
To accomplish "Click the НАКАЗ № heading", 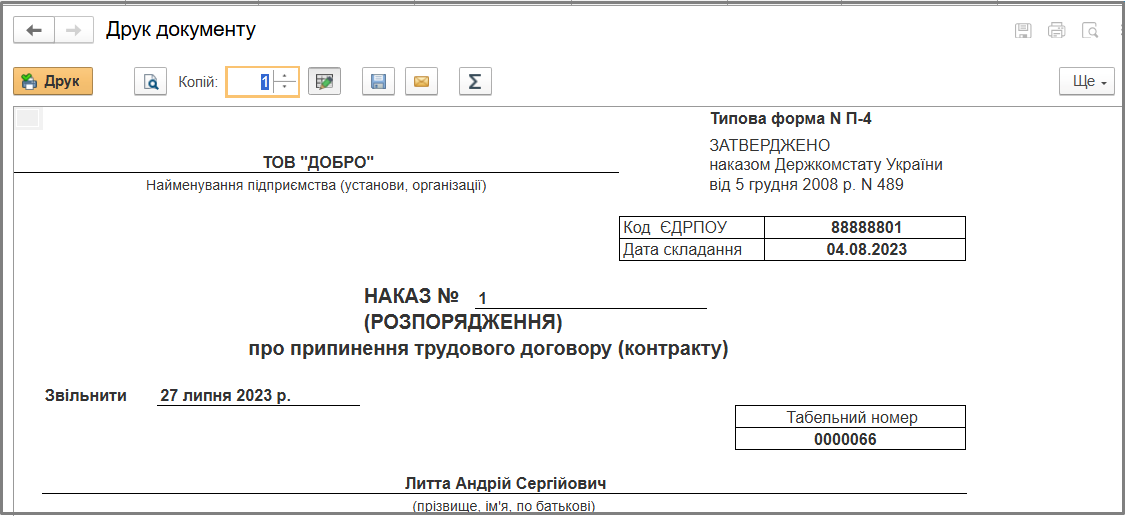I will pyautogui.click(x=411, y=296).
